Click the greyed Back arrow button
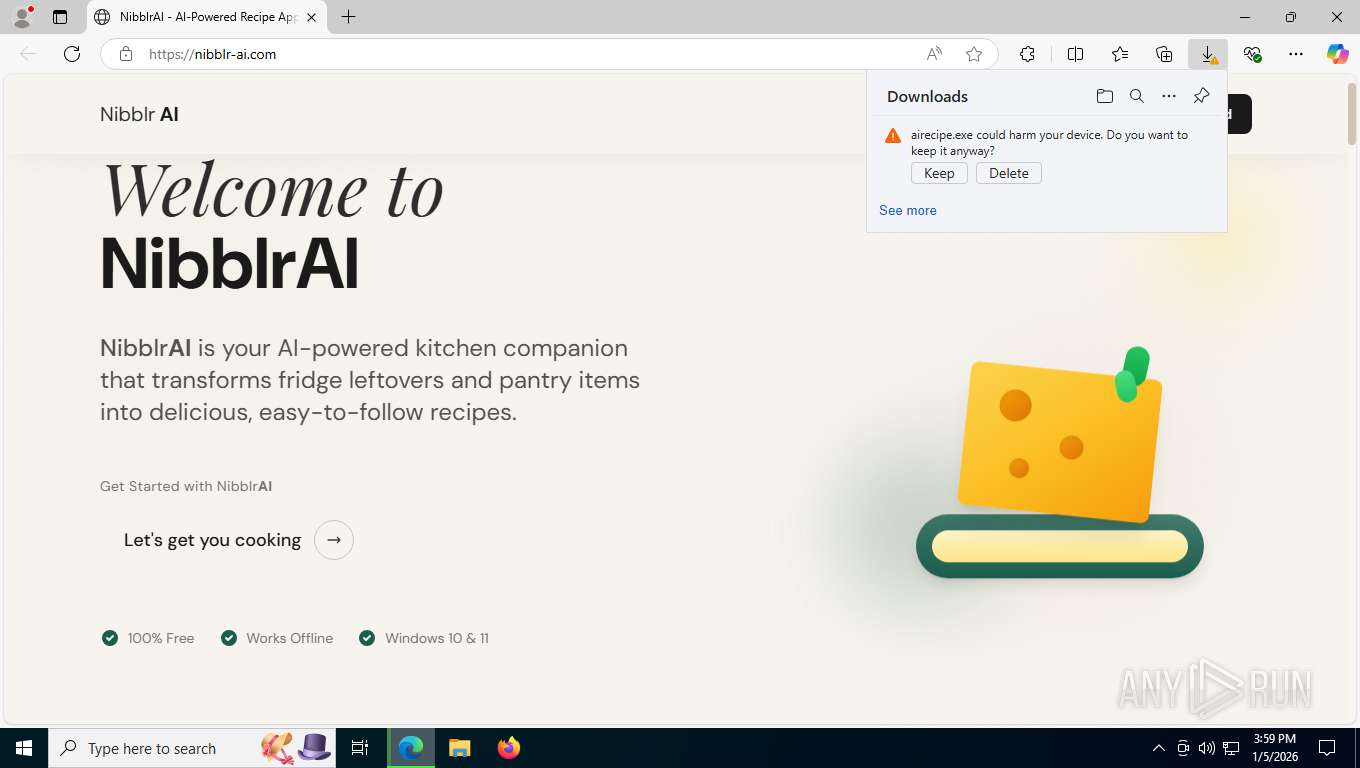The image size is (1360, 768). coord(28,54)
